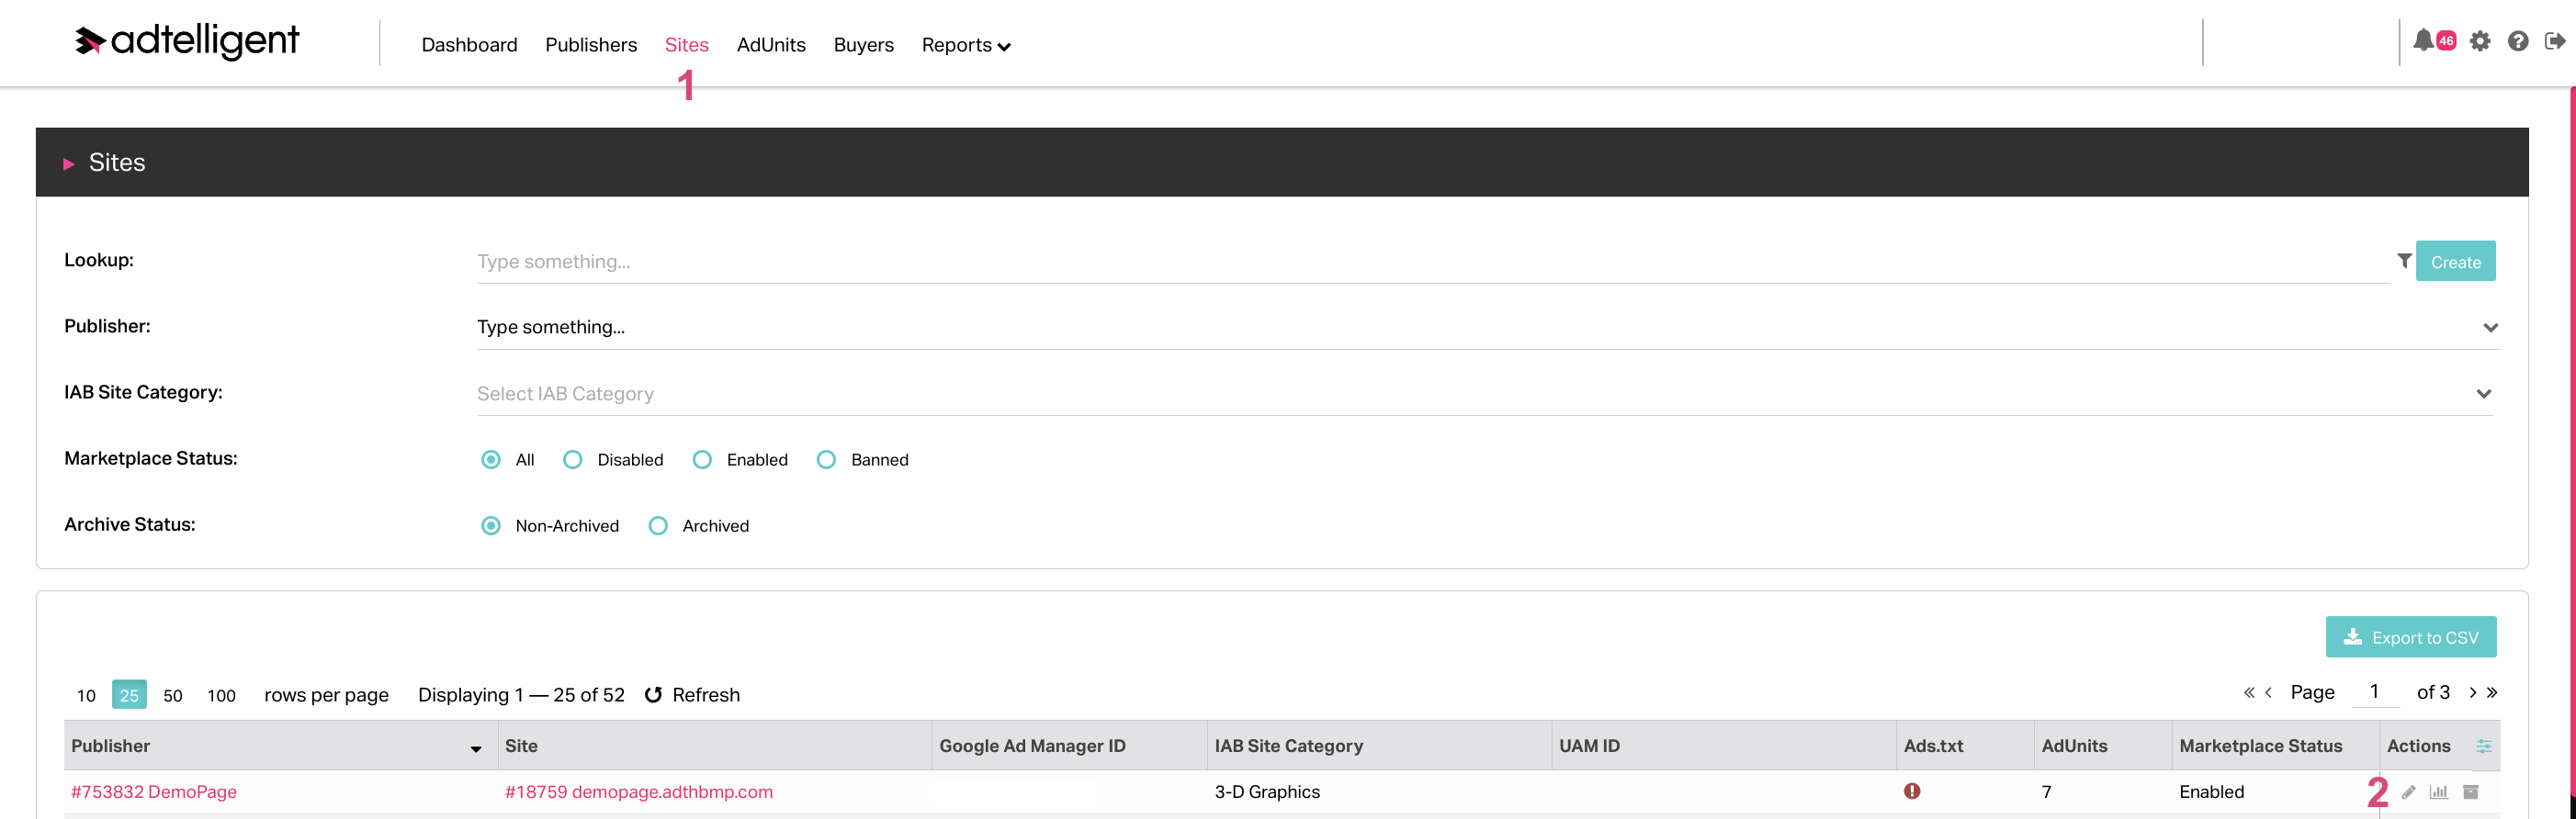This screenshot has width=2576, height=819.
Task: Open the Publisher dropdown
Action: point(1488,327)
